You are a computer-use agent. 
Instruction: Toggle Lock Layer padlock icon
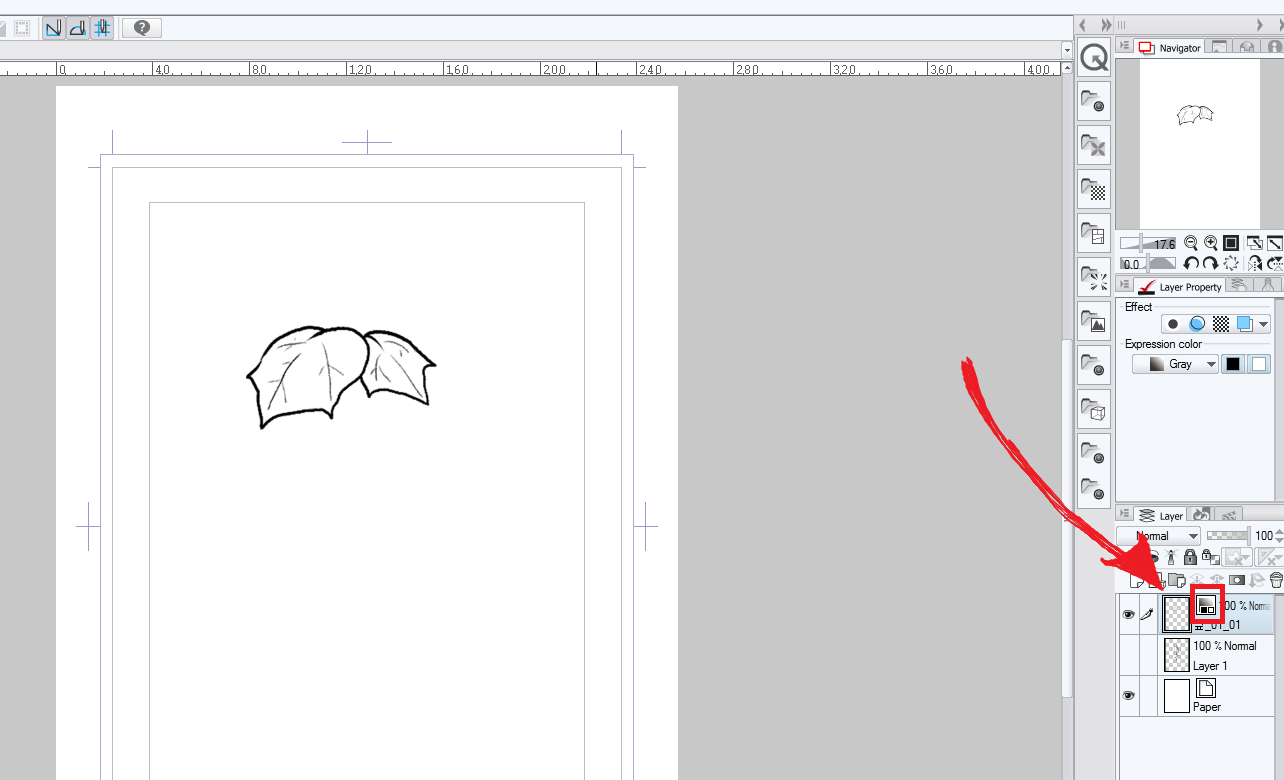(x=1190, y=557)
